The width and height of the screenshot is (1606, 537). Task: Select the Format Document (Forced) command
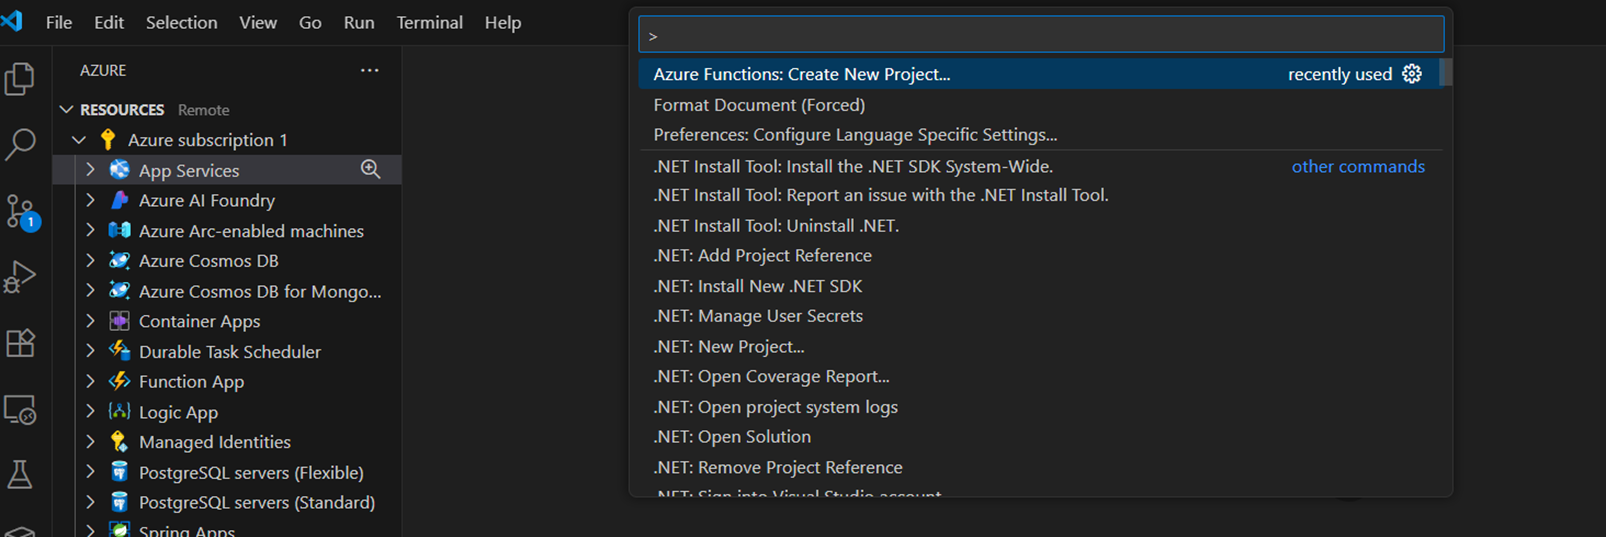tap(759, 105)
